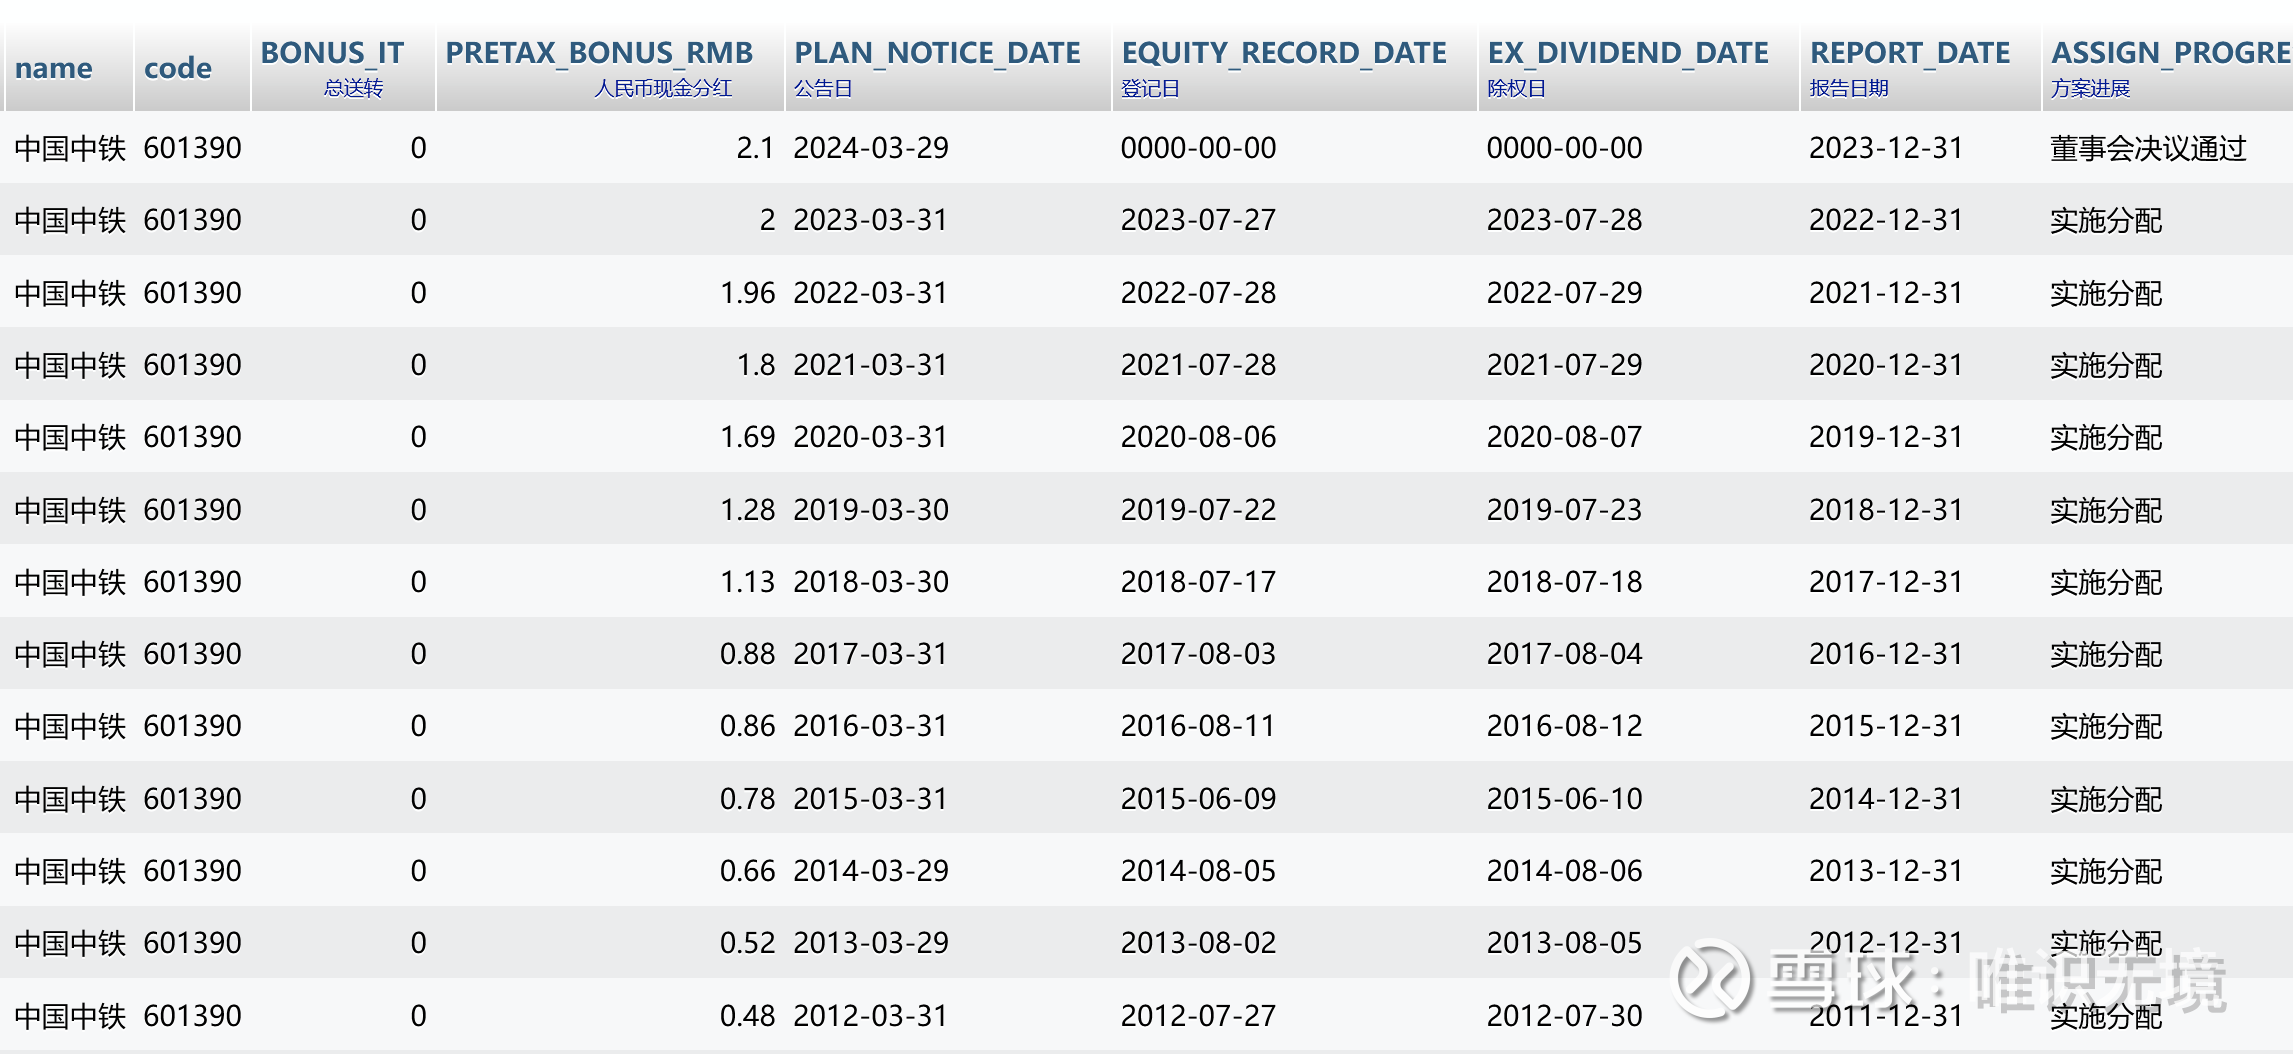Click the EX_DIVIDEND_DATE column header
Image resolution: width=2293 pixels, height=1054 pixels.
1639,68
